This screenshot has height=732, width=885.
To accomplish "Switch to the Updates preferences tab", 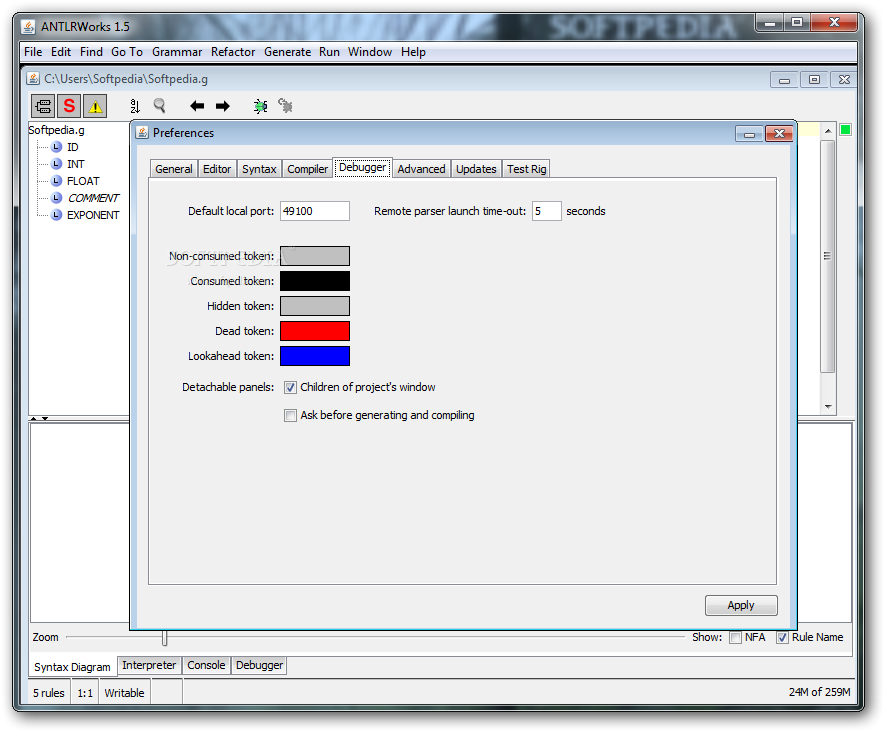I will pyautogui.click(x=476, y=169).
